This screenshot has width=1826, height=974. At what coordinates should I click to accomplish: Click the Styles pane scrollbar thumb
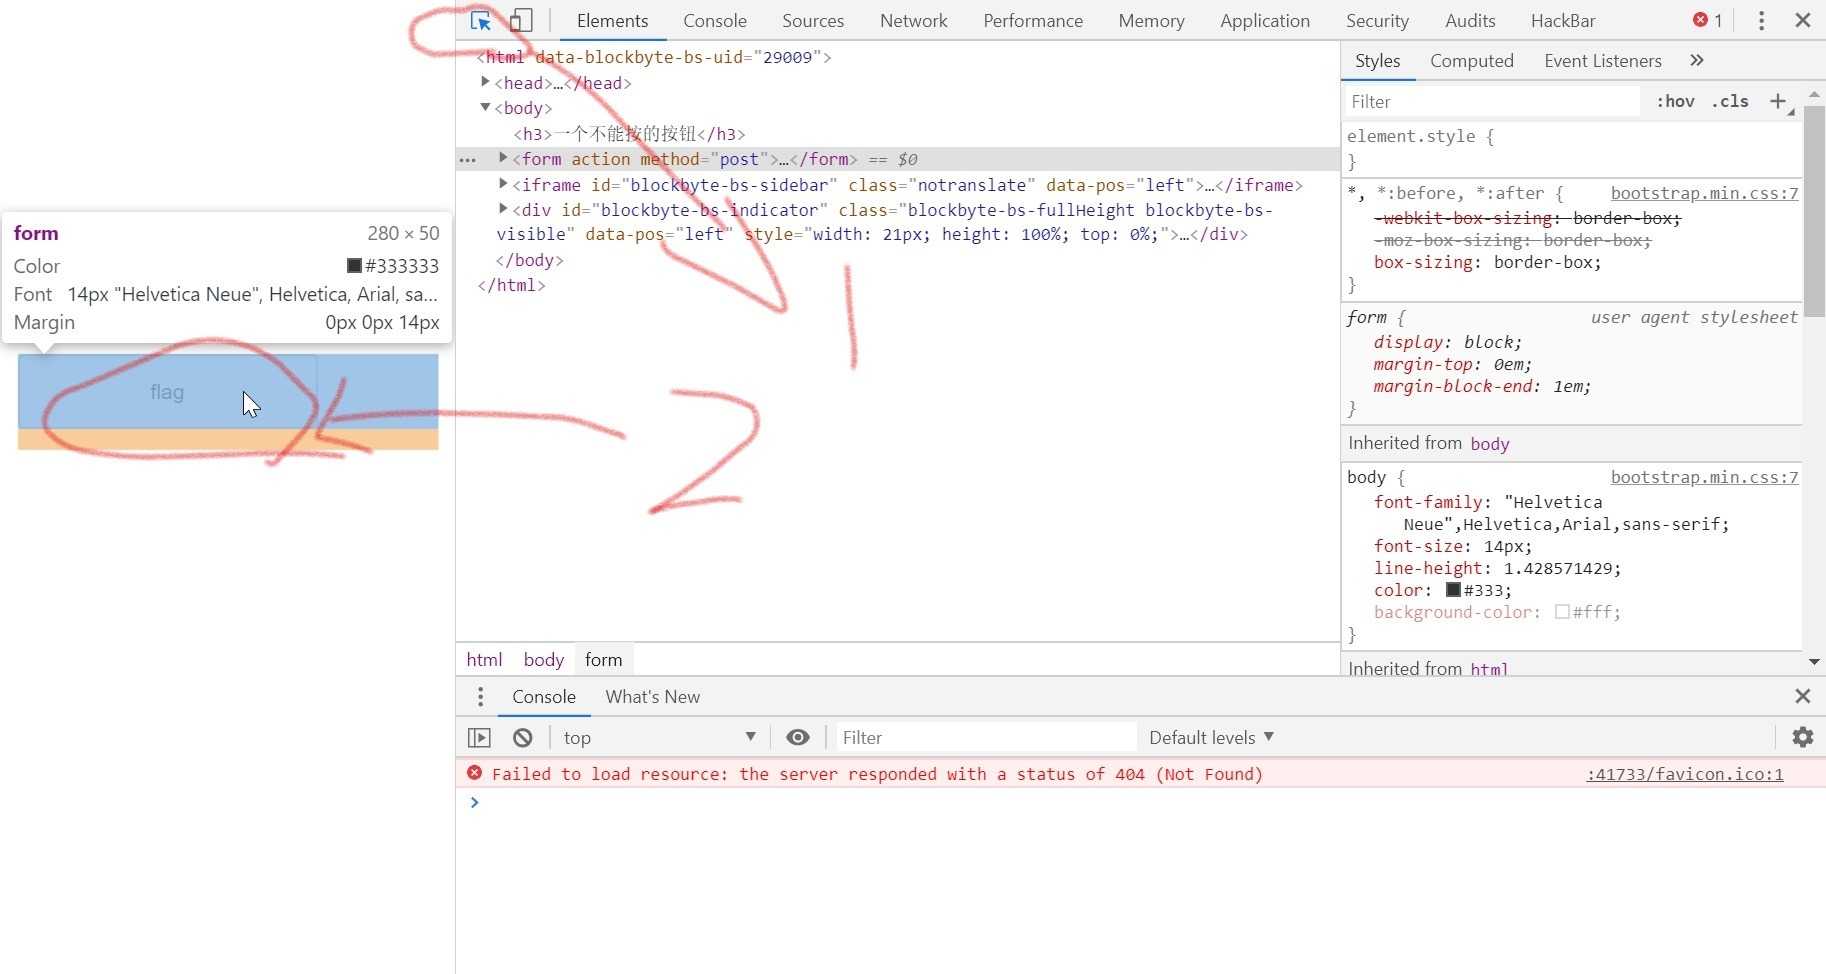tap(1814, 210)
